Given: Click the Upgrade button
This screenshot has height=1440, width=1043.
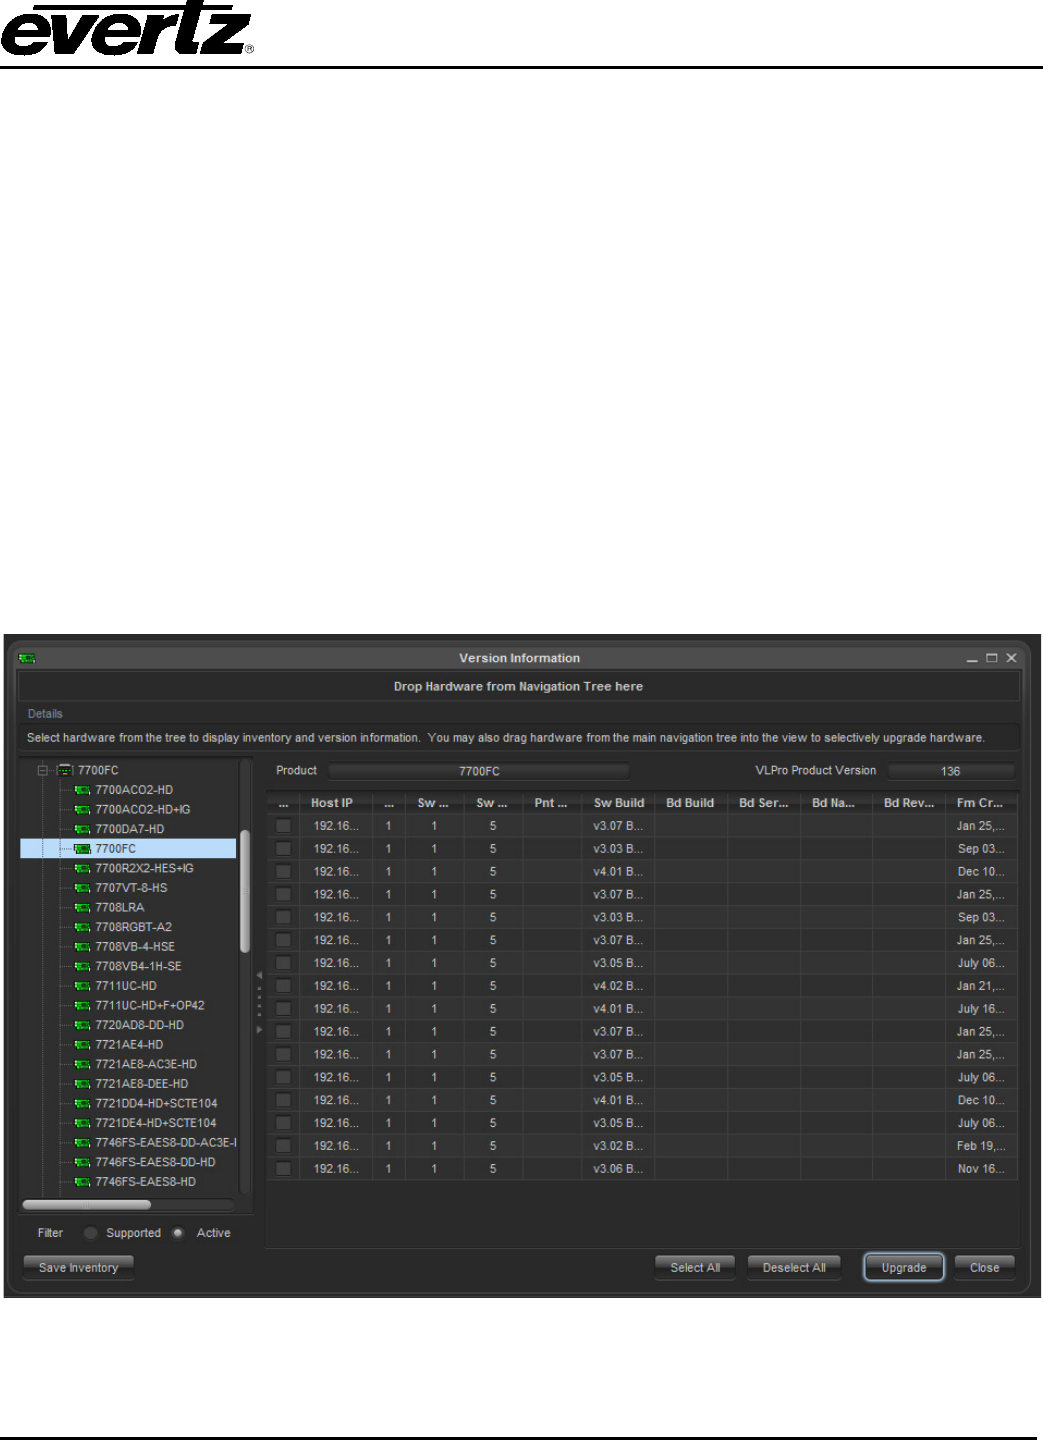Looking at the screenshot, I should click(x=904, y=1268).
